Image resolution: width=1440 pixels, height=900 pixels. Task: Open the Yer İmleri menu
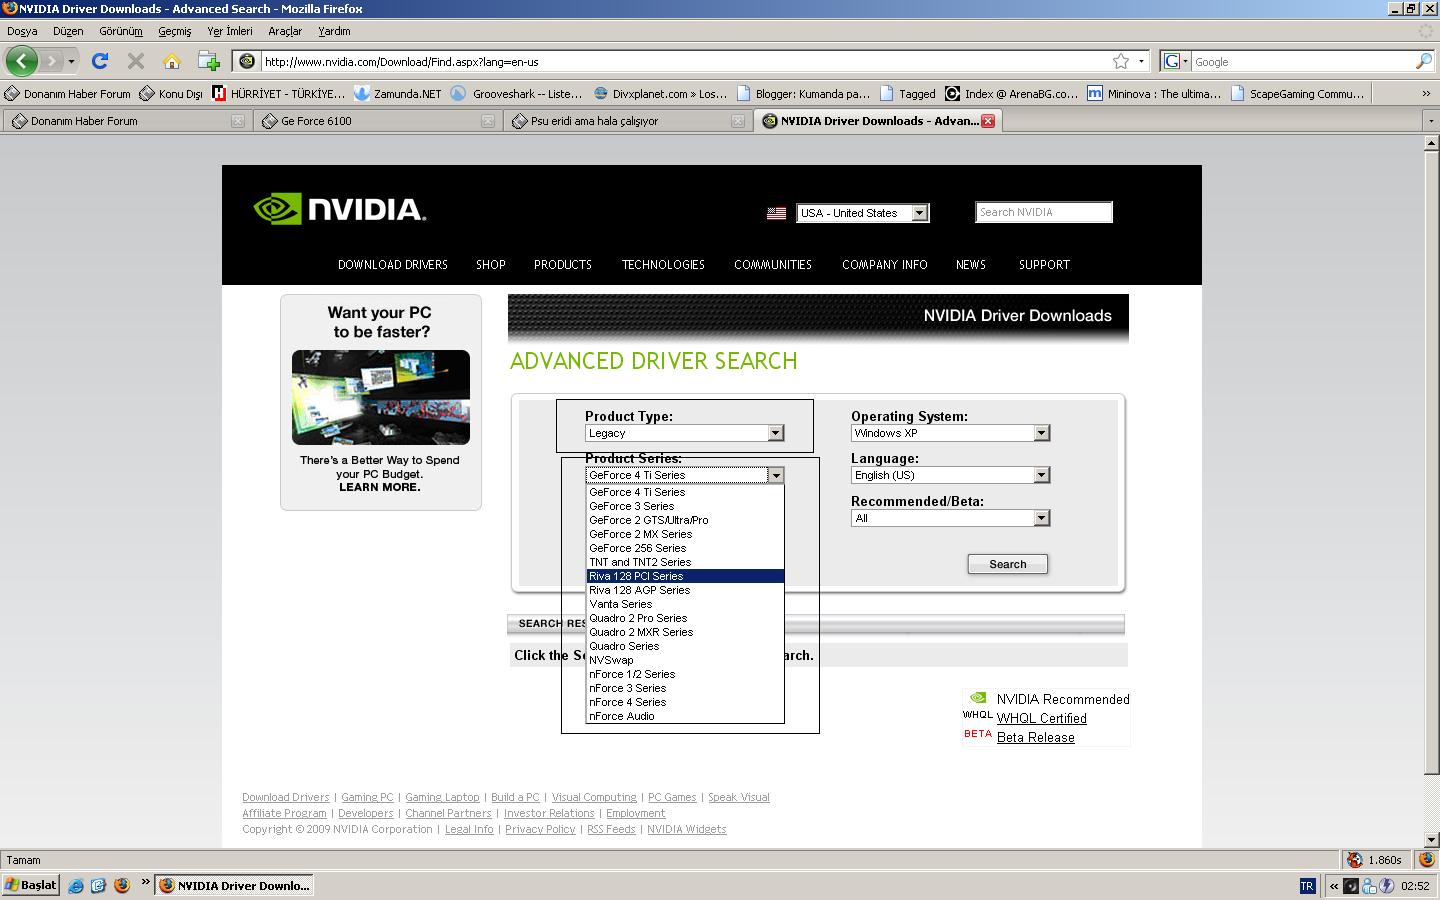[230, 31]
